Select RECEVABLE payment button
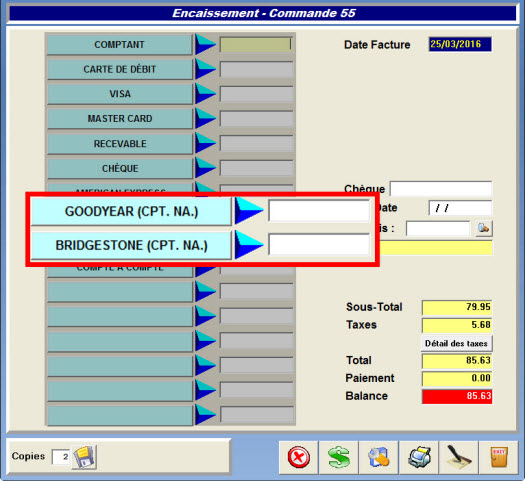The width and height of the screenshot is (525, 481). coord(120,143)
